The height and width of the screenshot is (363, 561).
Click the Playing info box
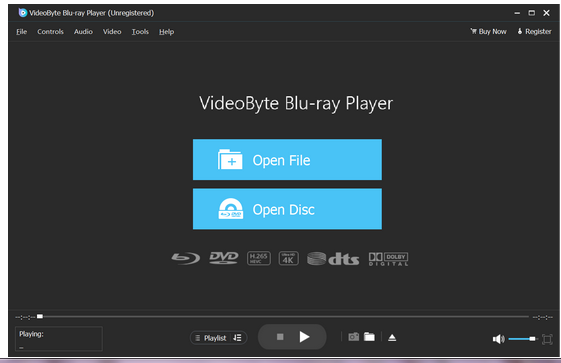(x=59, y=338)
